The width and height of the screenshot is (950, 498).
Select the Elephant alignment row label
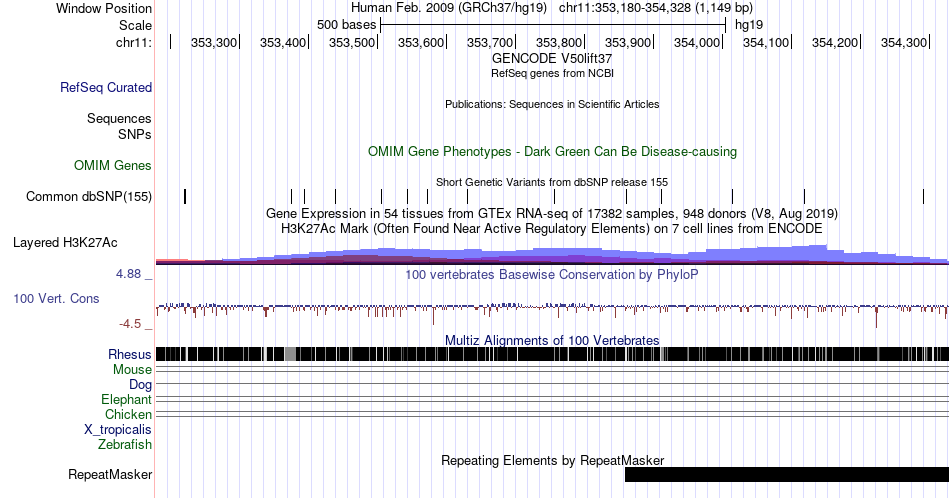[x=127, y=400]
